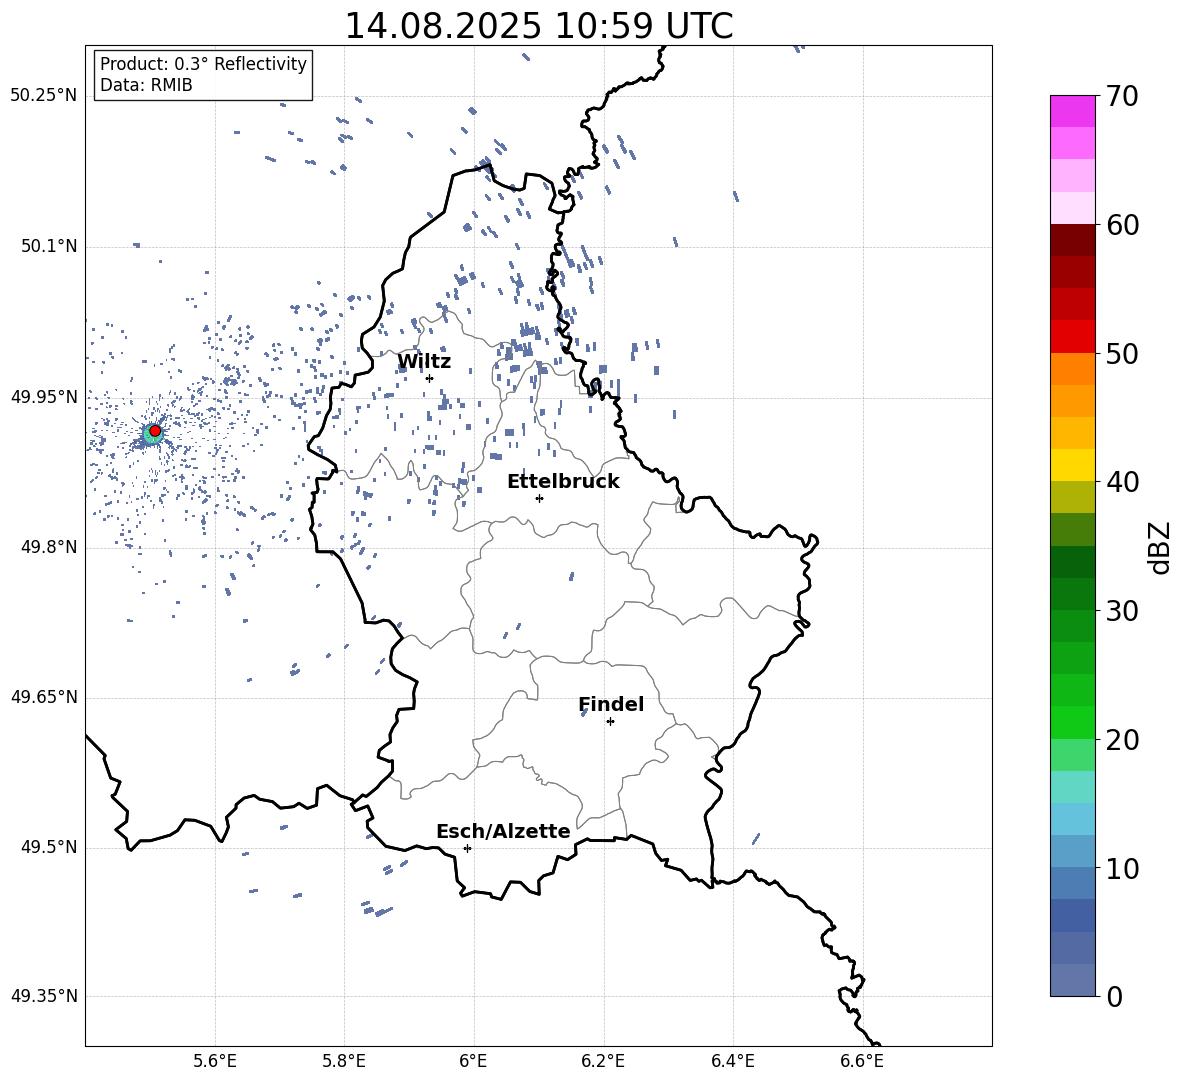Click the 6.2°E longitude label
The height and width of the screenshot is (1081, 1184).
[x=603, y=1061]
